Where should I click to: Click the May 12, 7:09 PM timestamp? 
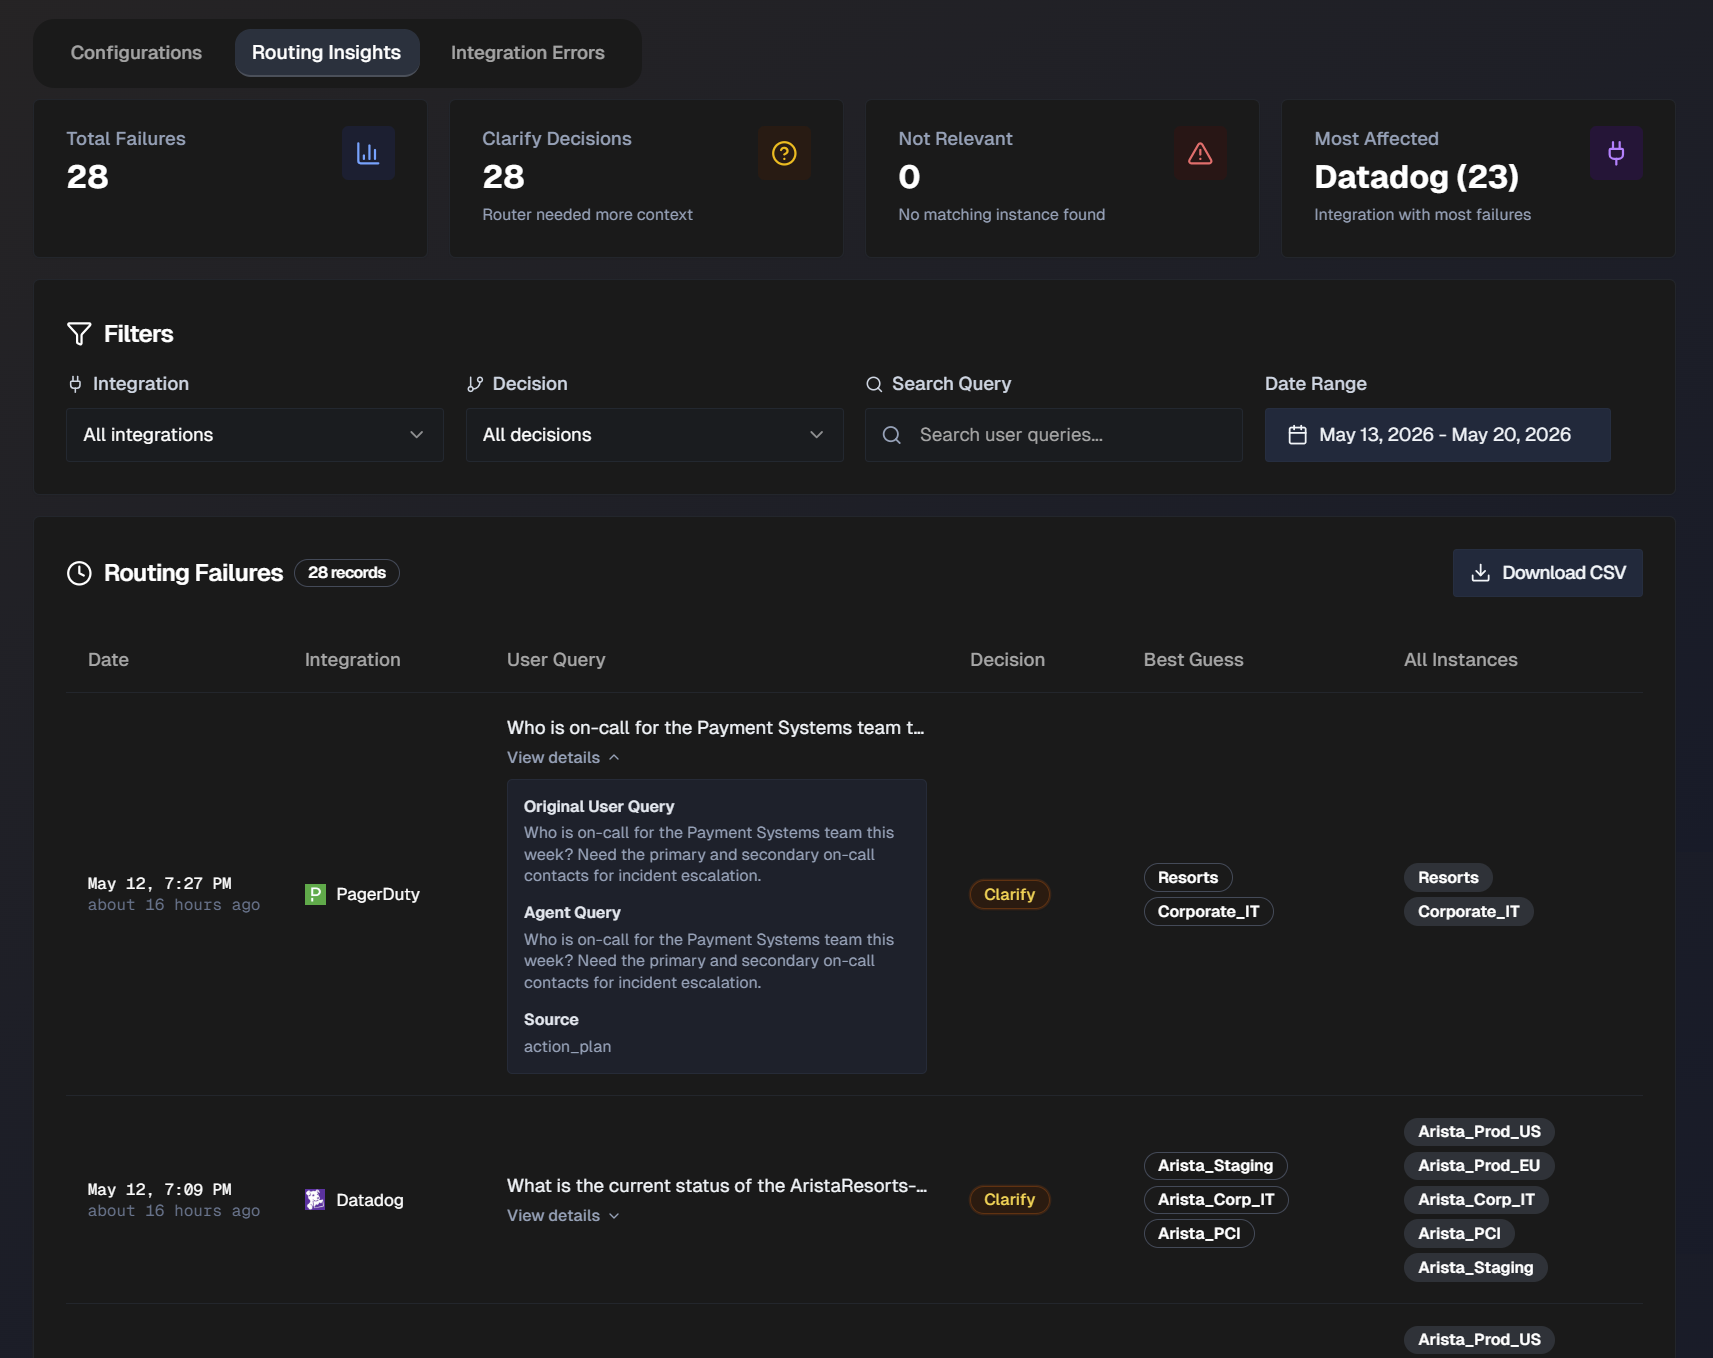point(160,1190)
